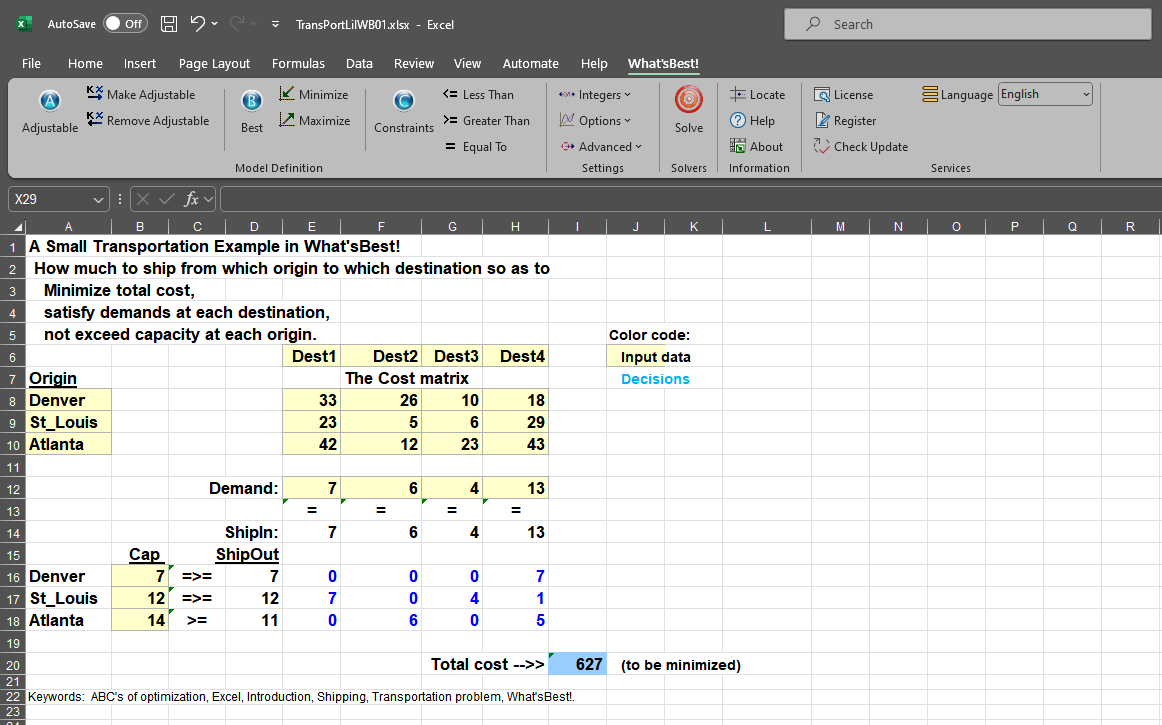Select the blue Total cost cell
This screenshot has height=725, width=1162.
[577, 665]
